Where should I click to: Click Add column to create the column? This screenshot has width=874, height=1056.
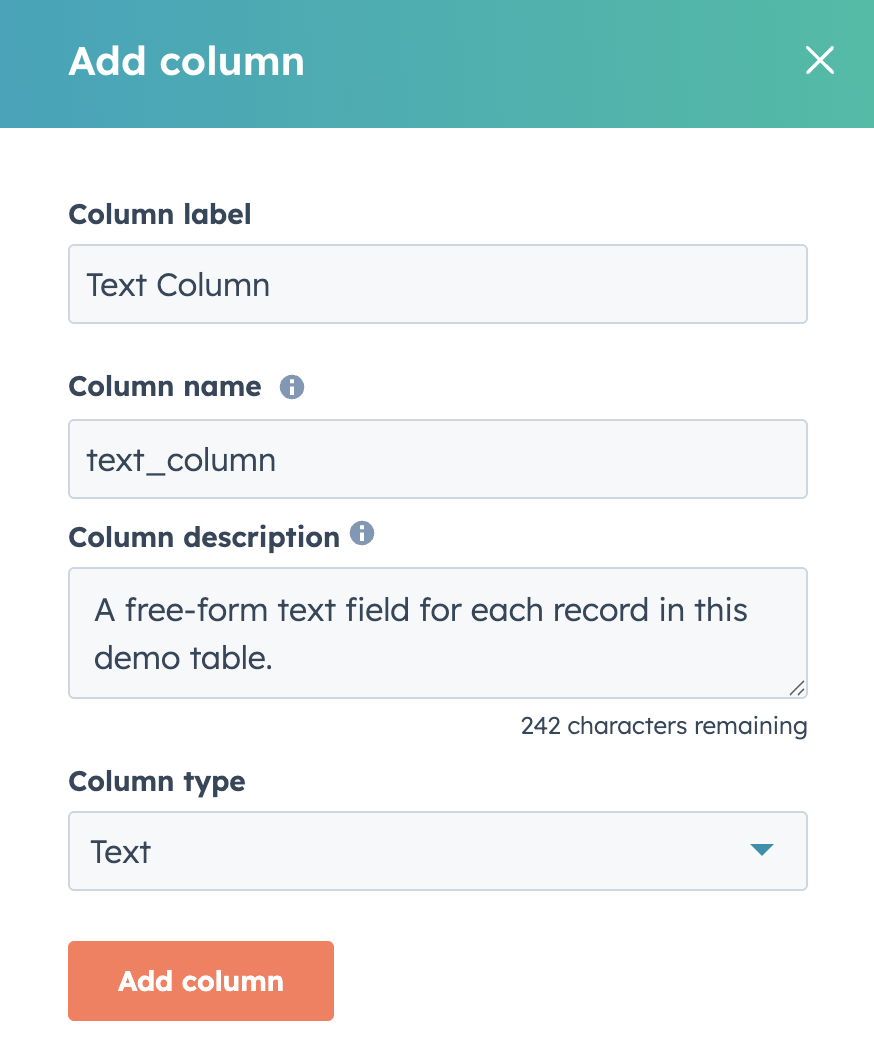[x=200, y=981]
